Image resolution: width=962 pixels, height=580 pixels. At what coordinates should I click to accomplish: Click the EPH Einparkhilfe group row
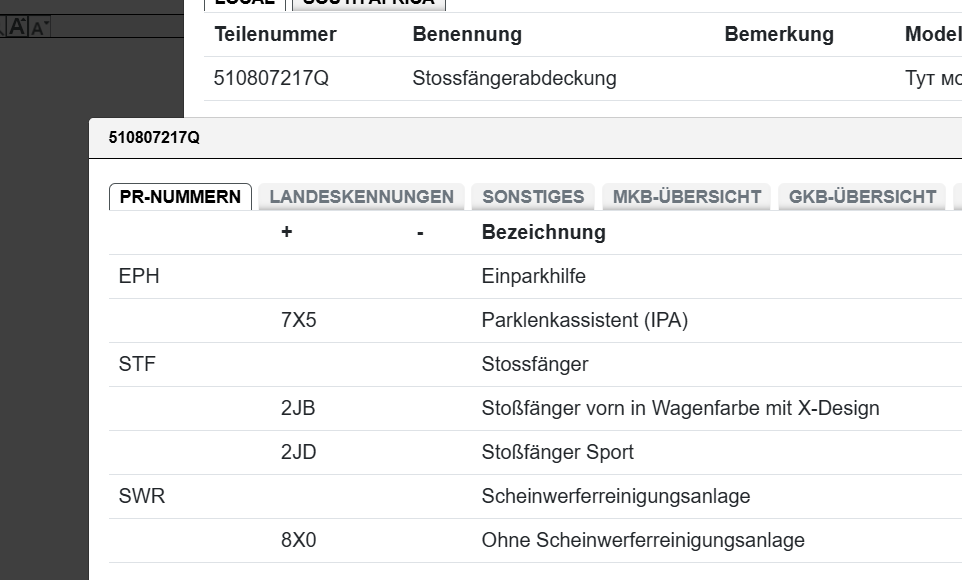[x=533, y=277]
